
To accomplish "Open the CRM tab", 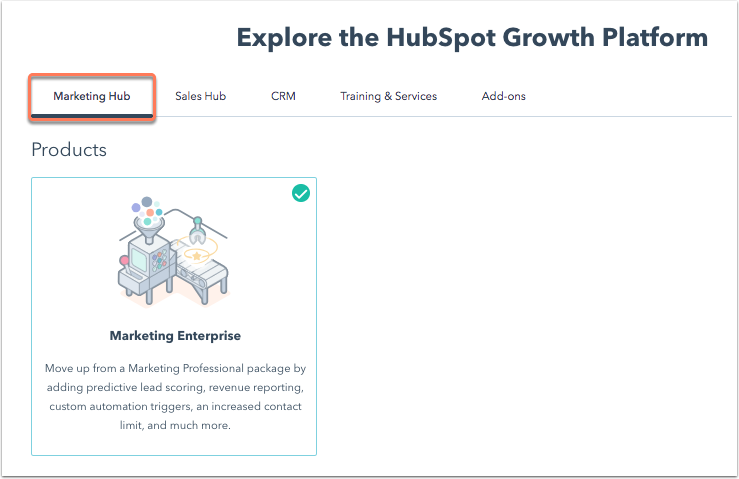I will coord(283,96).
